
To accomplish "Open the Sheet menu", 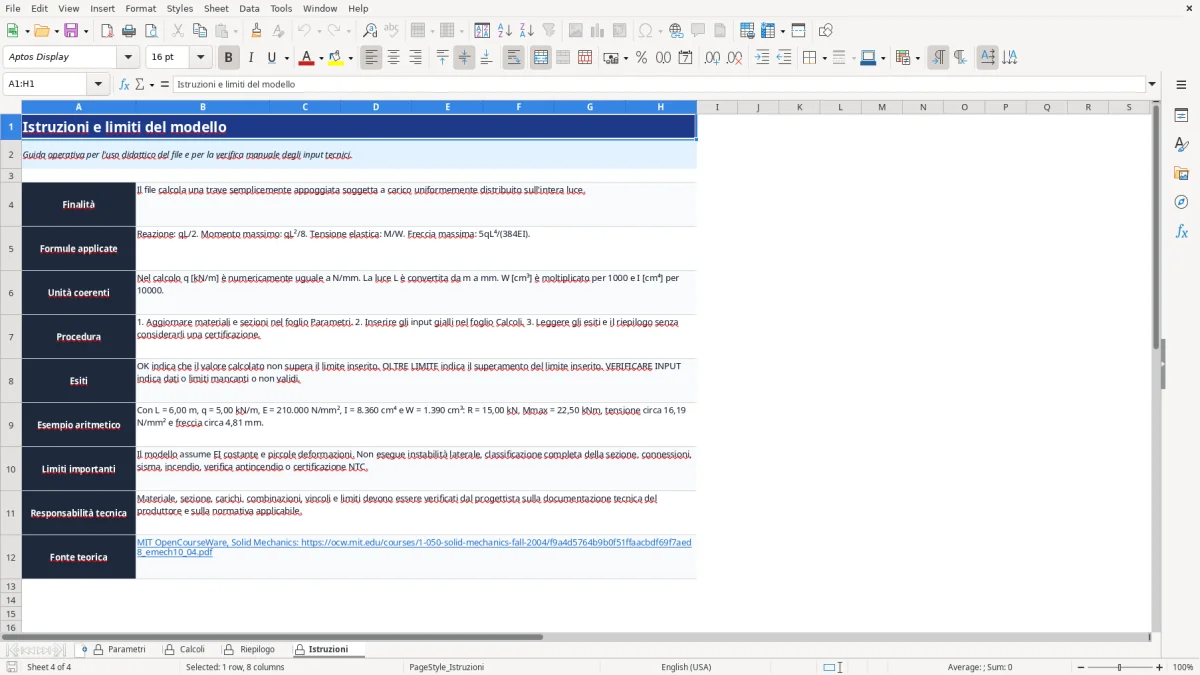I will click(x=216, y=8).
